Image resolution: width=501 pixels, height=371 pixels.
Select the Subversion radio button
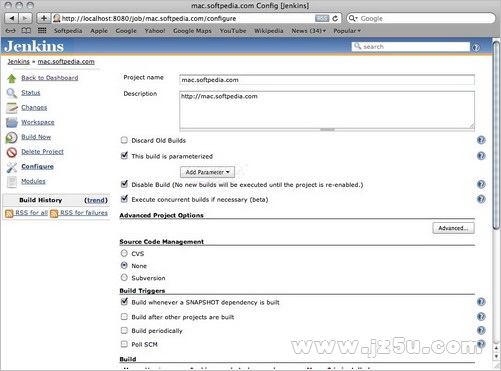[124, 277]
